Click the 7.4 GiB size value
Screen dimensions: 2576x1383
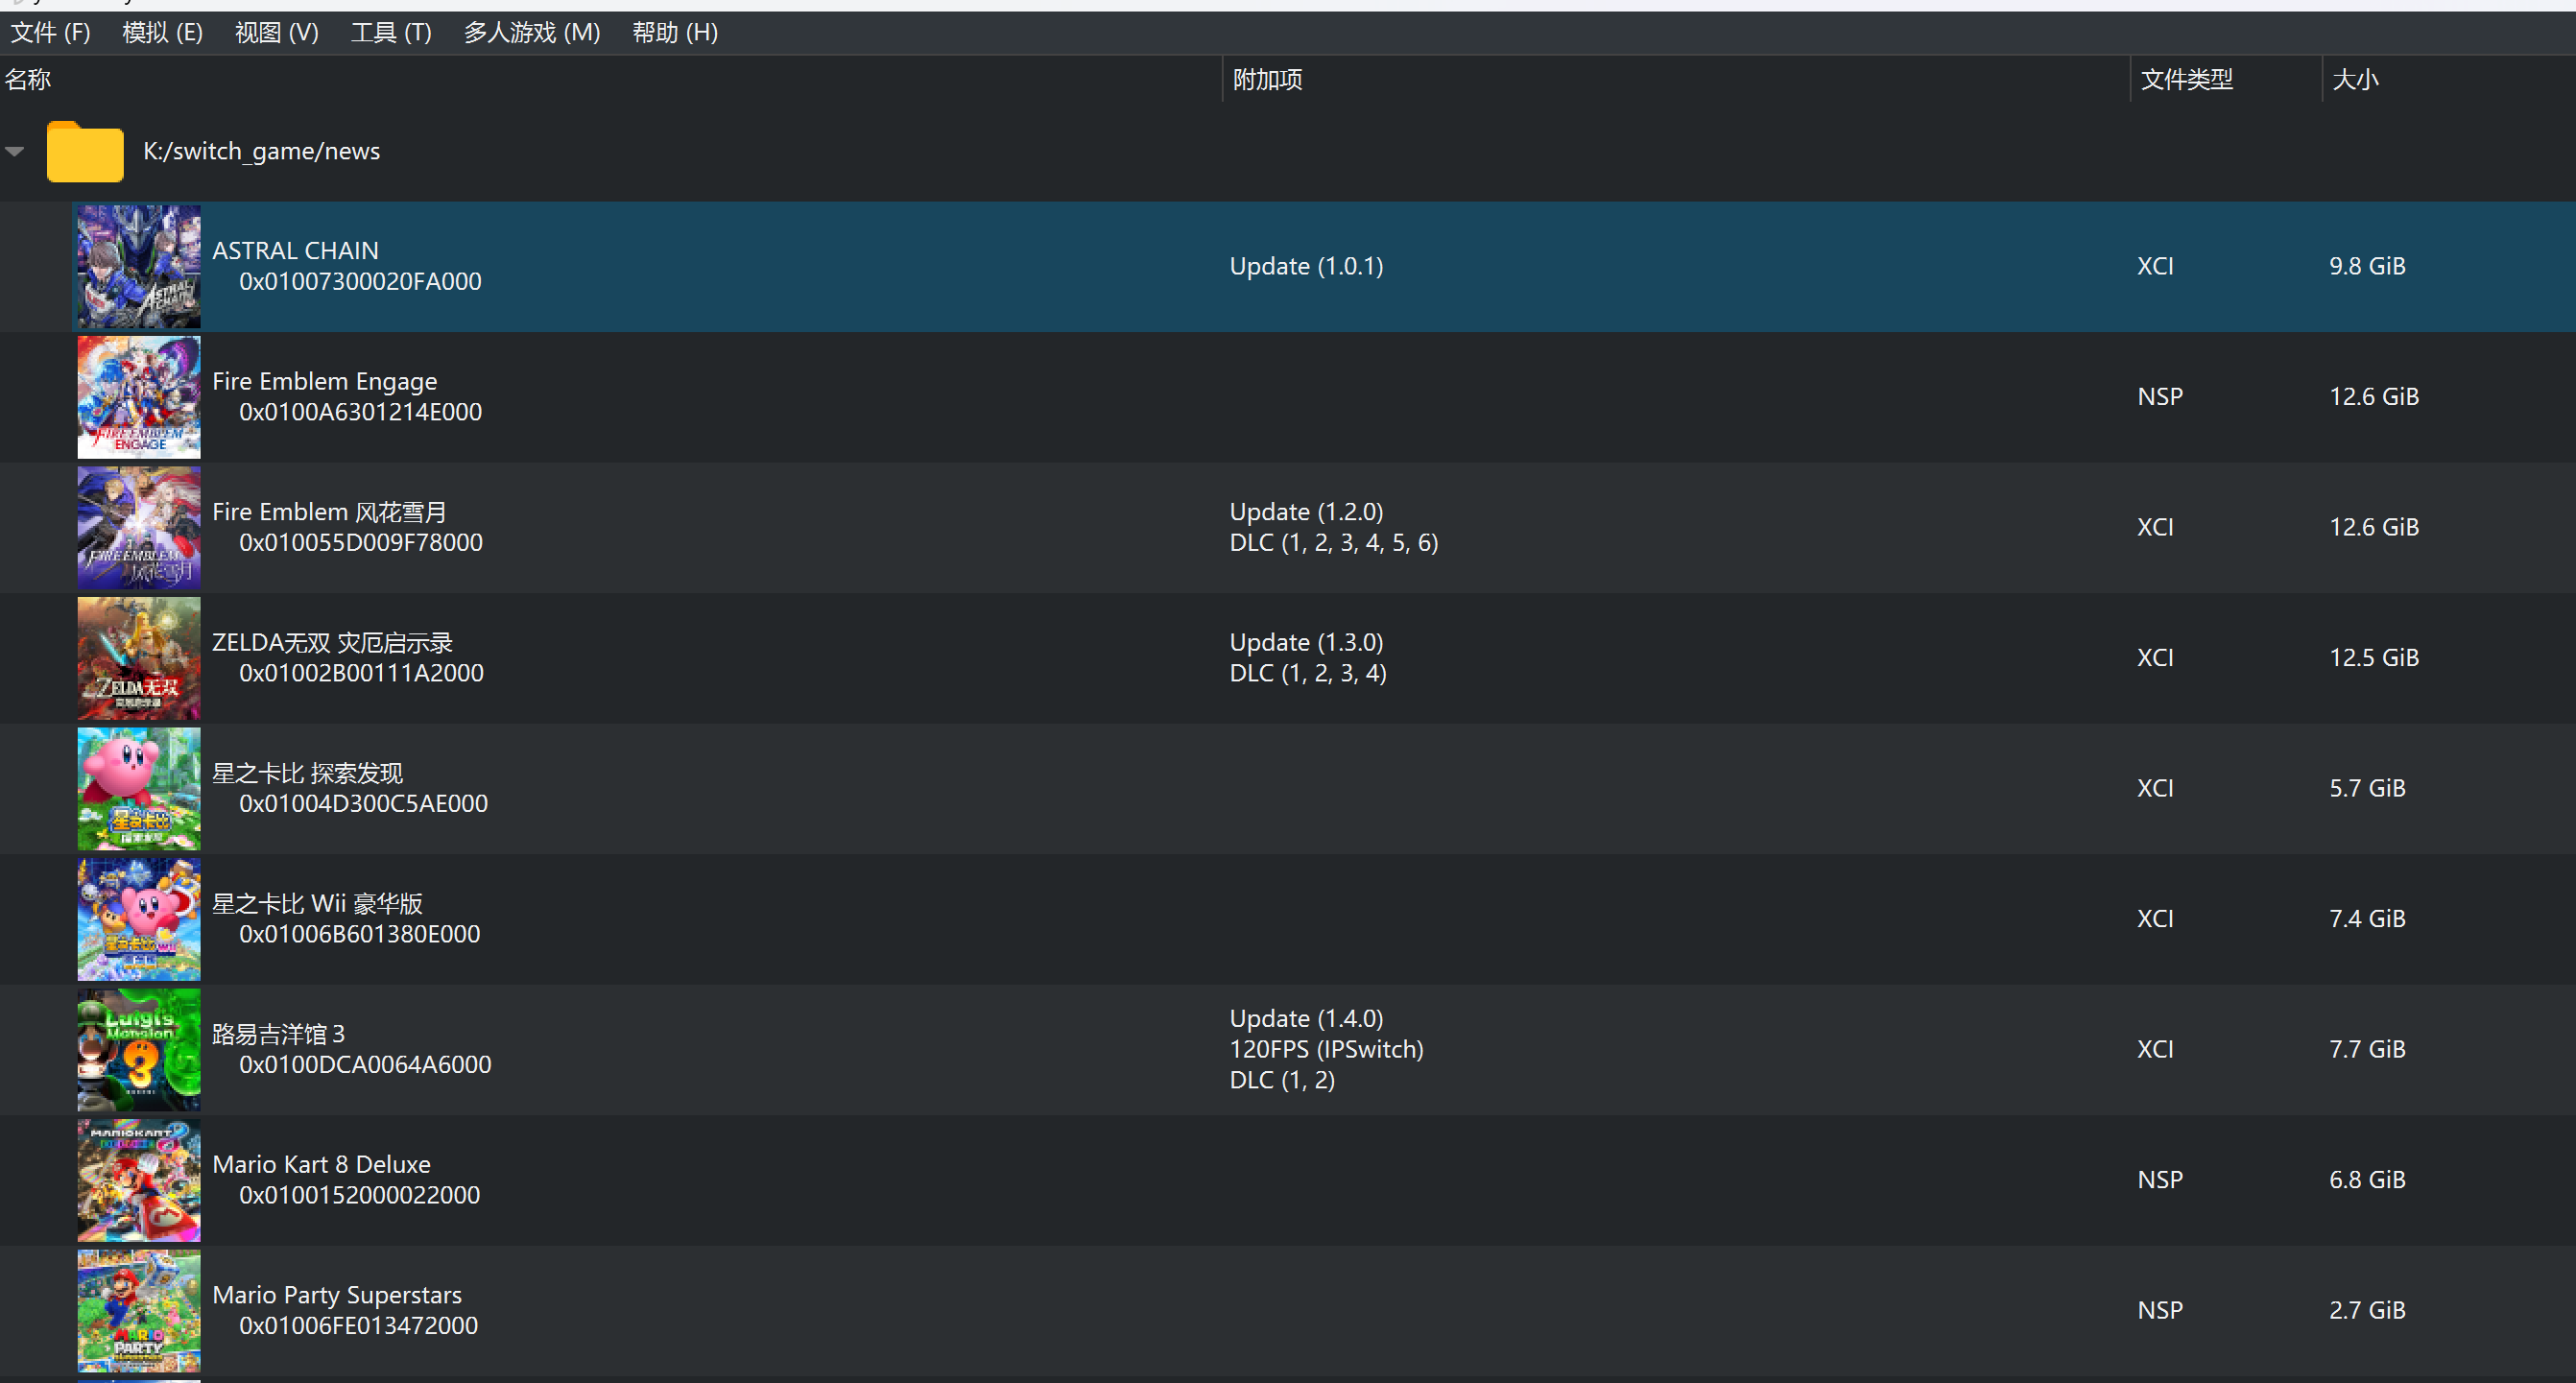tap(2367, 919)
